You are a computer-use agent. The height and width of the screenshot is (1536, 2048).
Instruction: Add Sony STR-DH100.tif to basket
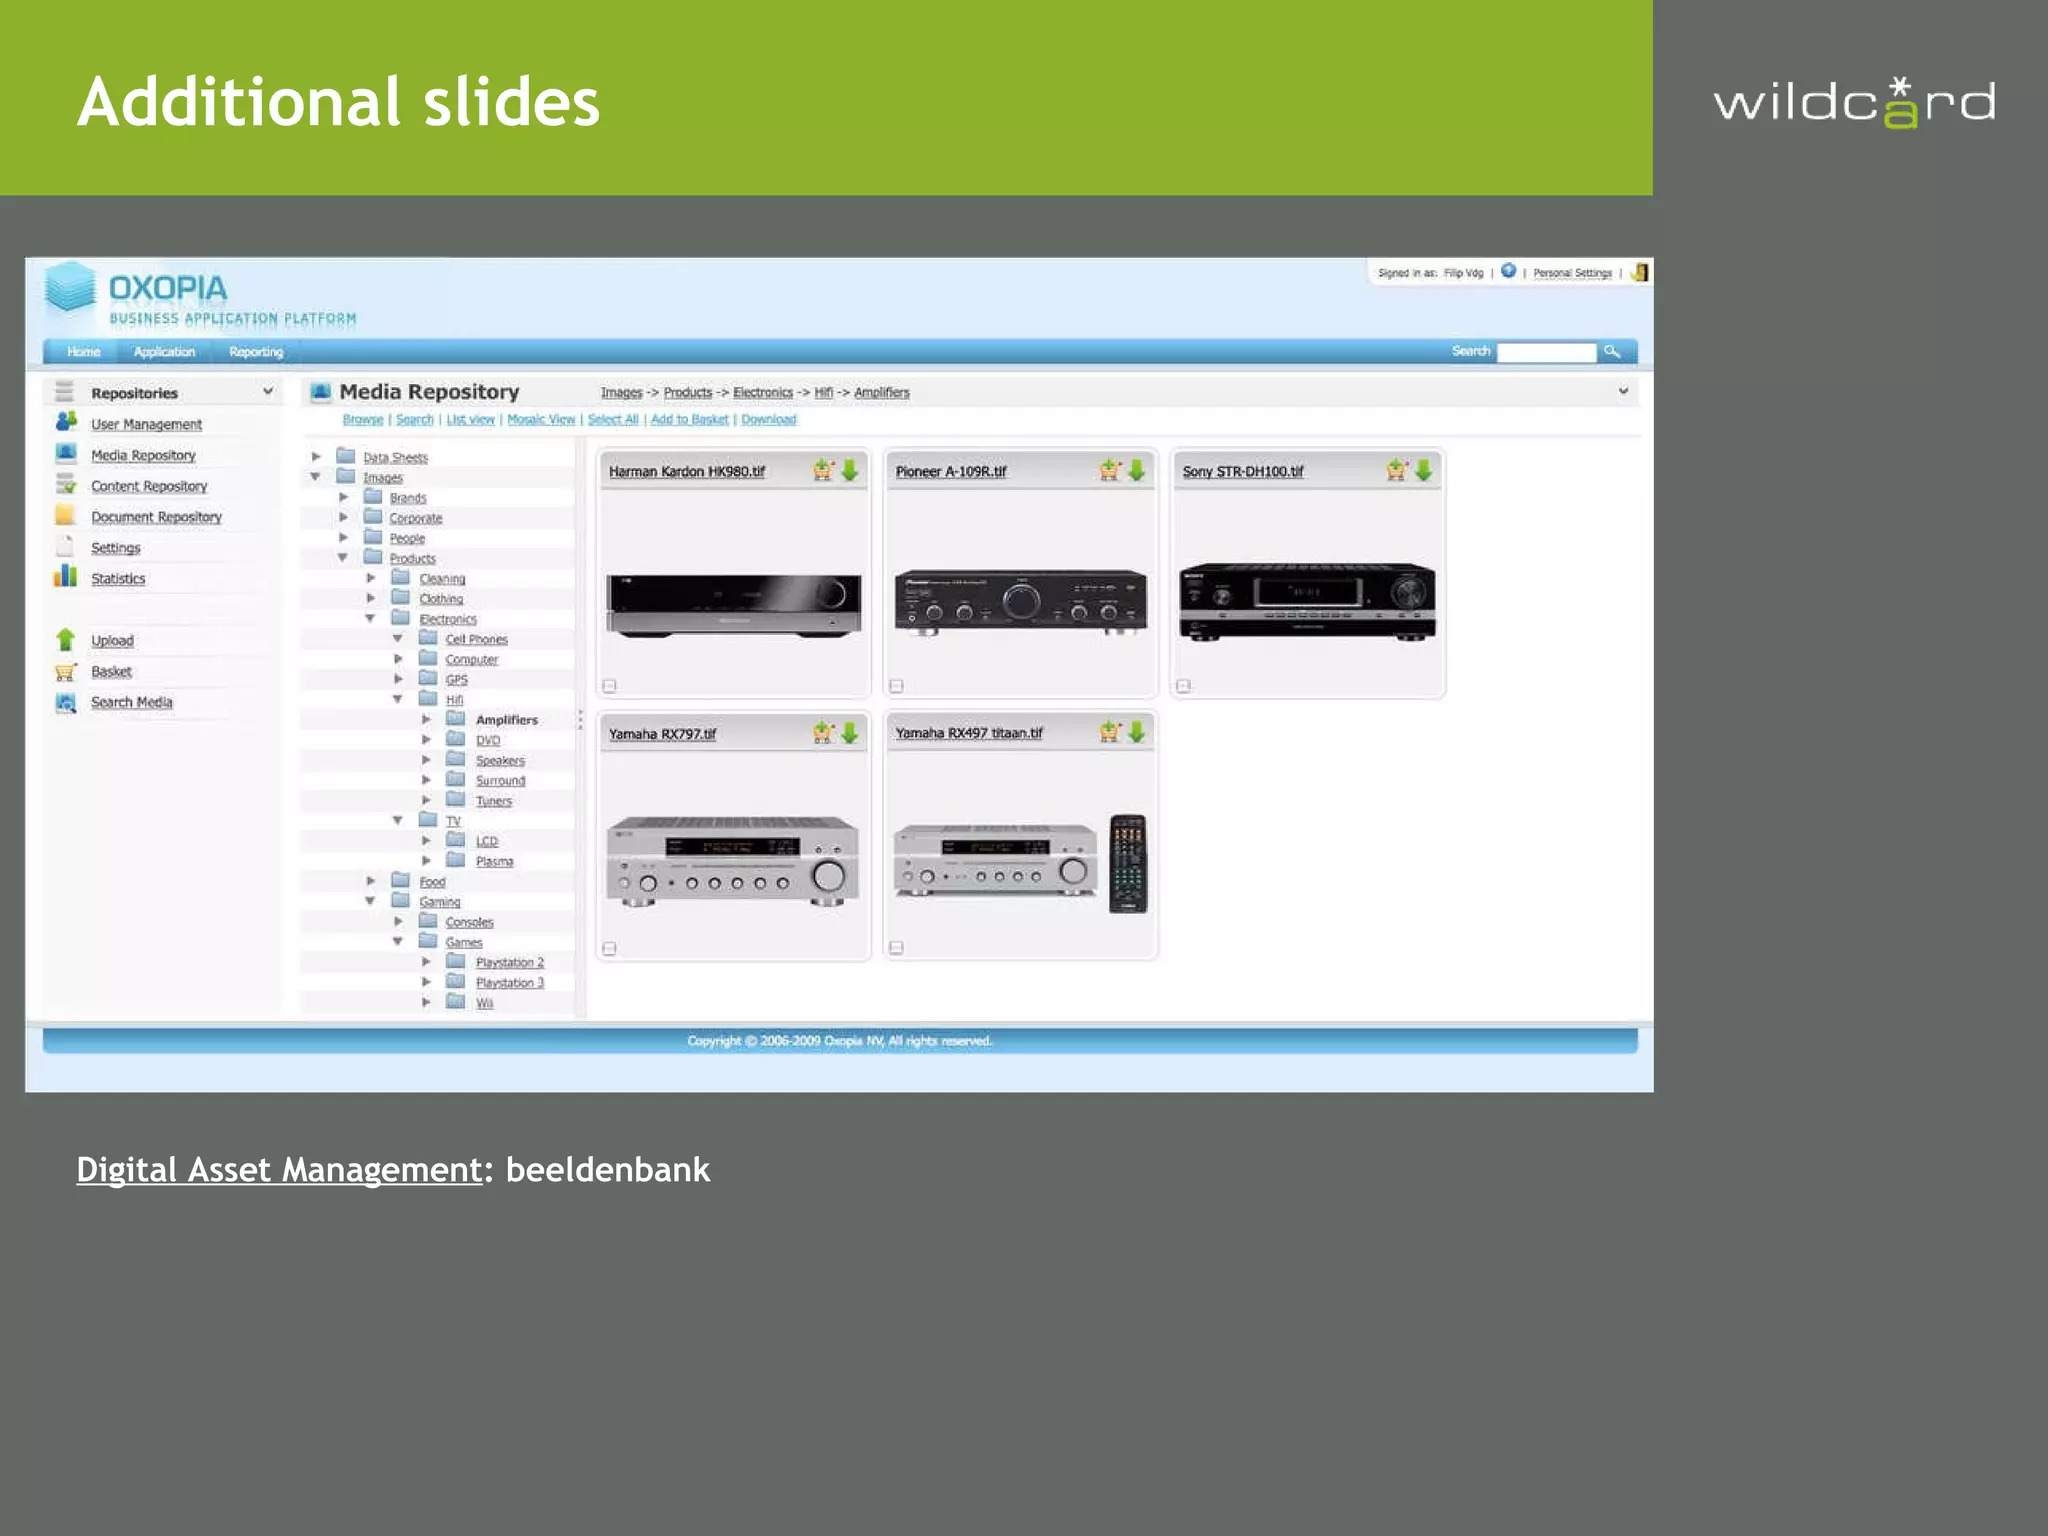click(1397, 470)
